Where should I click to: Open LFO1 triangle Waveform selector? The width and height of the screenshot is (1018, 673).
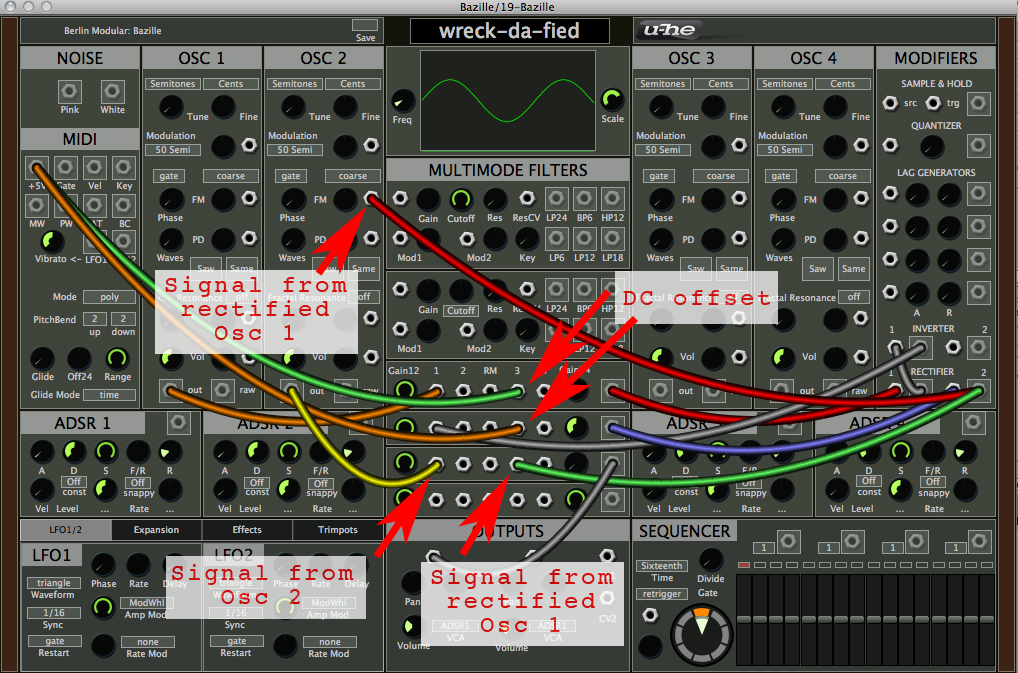(54, 583)
